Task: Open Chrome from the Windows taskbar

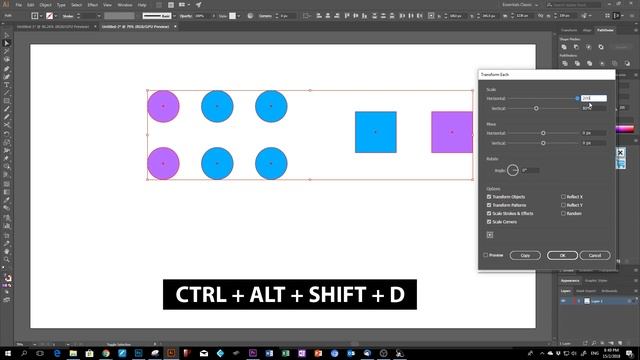Action: pyautogui.click(x=106, y=353)
